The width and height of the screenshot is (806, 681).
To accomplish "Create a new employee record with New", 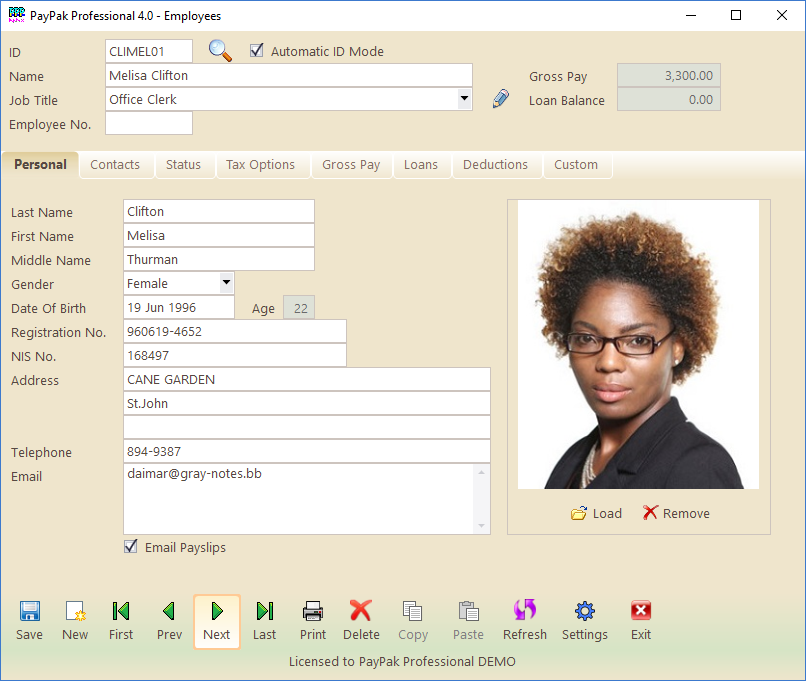I will click(75, 620).
